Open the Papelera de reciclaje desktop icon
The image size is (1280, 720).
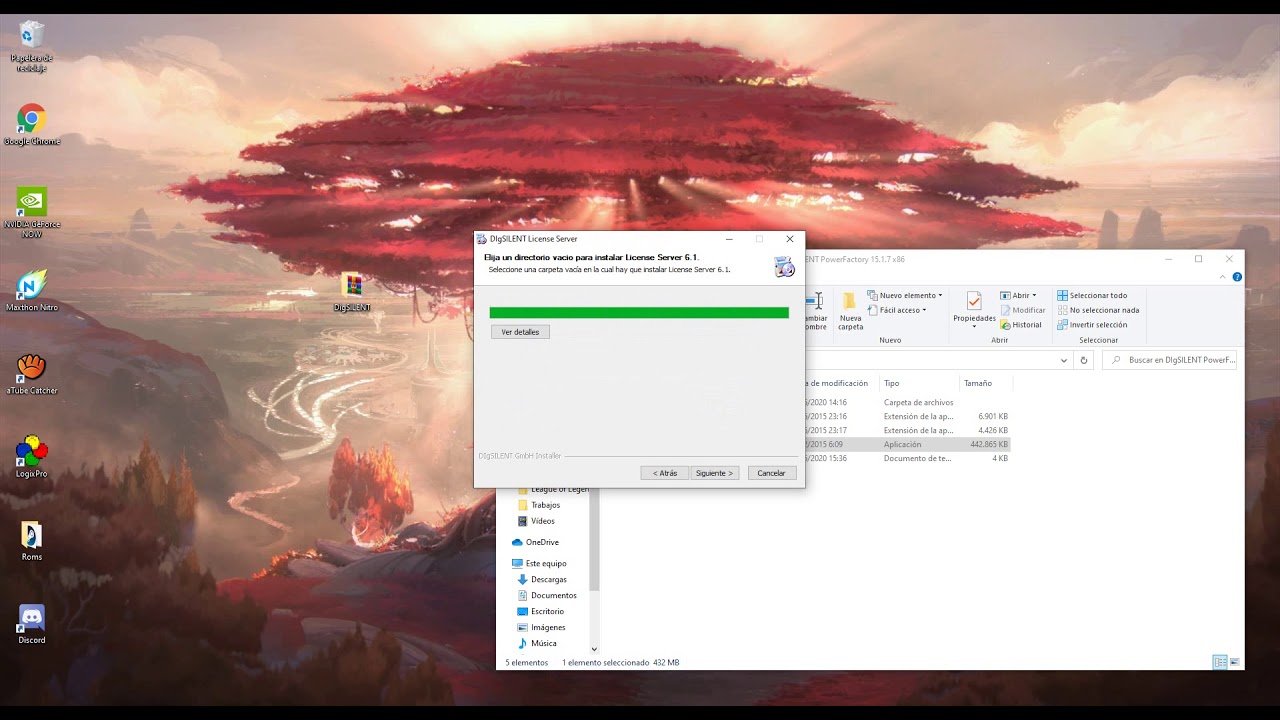tap(32, 46)
